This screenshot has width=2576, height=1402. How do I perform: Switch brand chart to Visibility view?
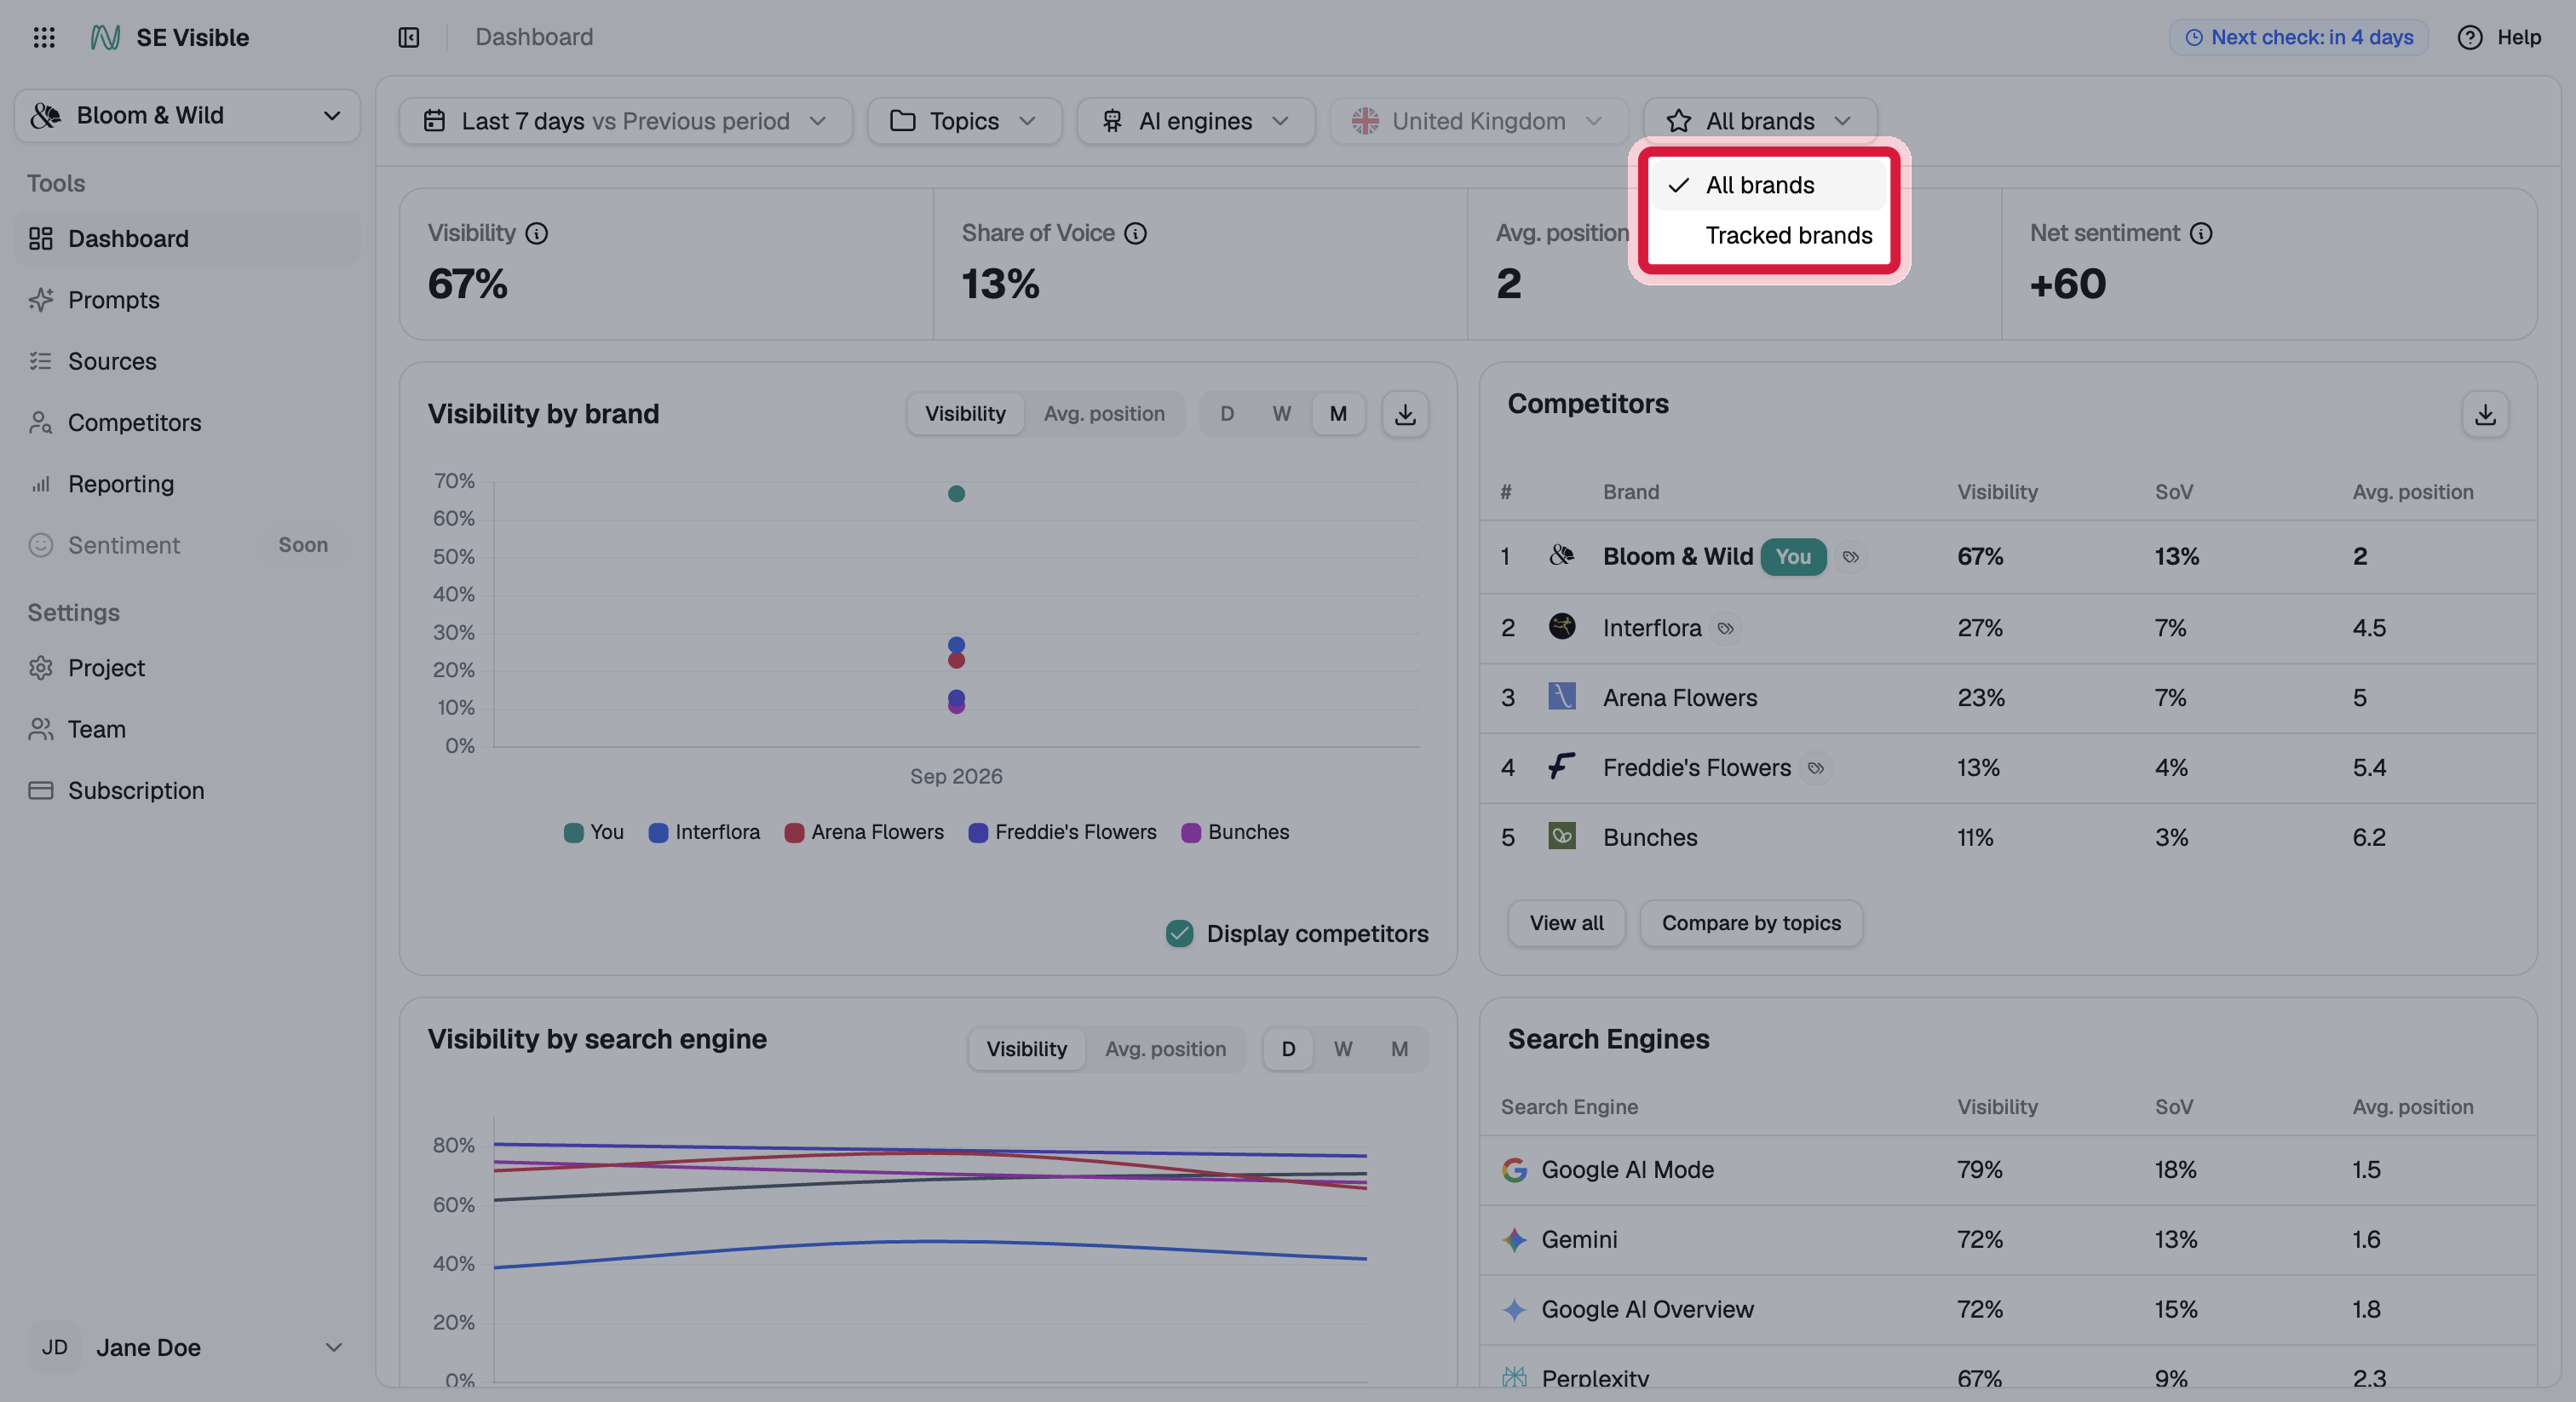tap(965, 414)
